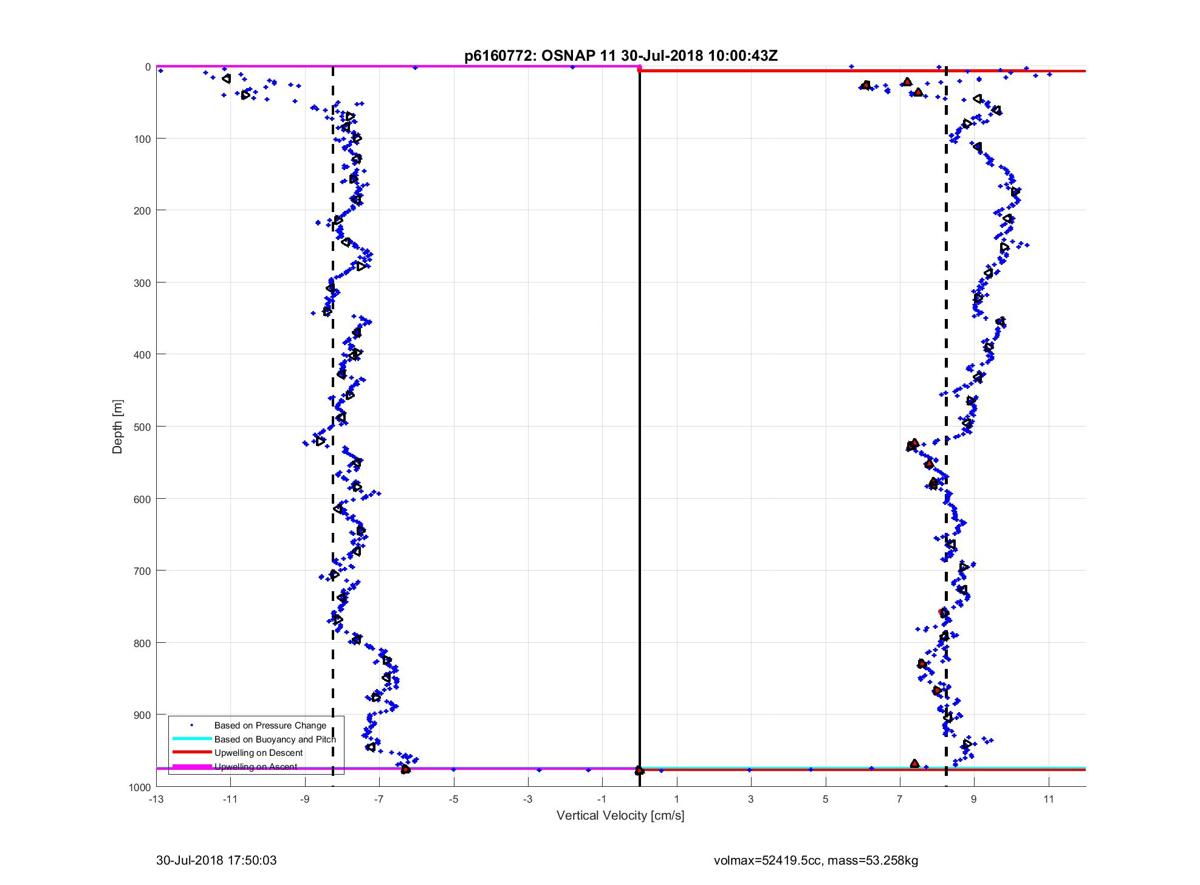Pick the red line sample in the legend
This screenshot has width=1200, height=885.
(191, 752)
